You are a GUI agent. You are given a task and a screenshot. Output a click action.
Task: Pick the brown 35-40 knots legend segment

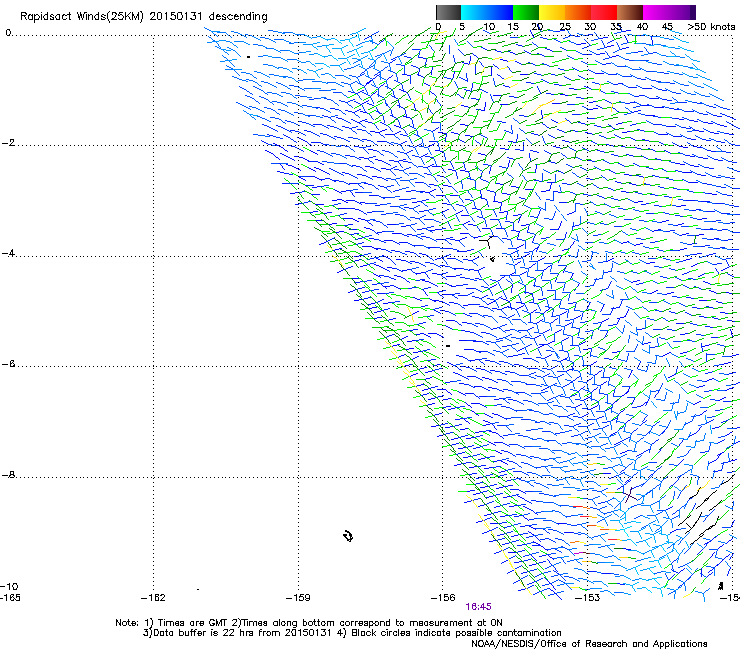pyautogui.click(x=630, y=12)
